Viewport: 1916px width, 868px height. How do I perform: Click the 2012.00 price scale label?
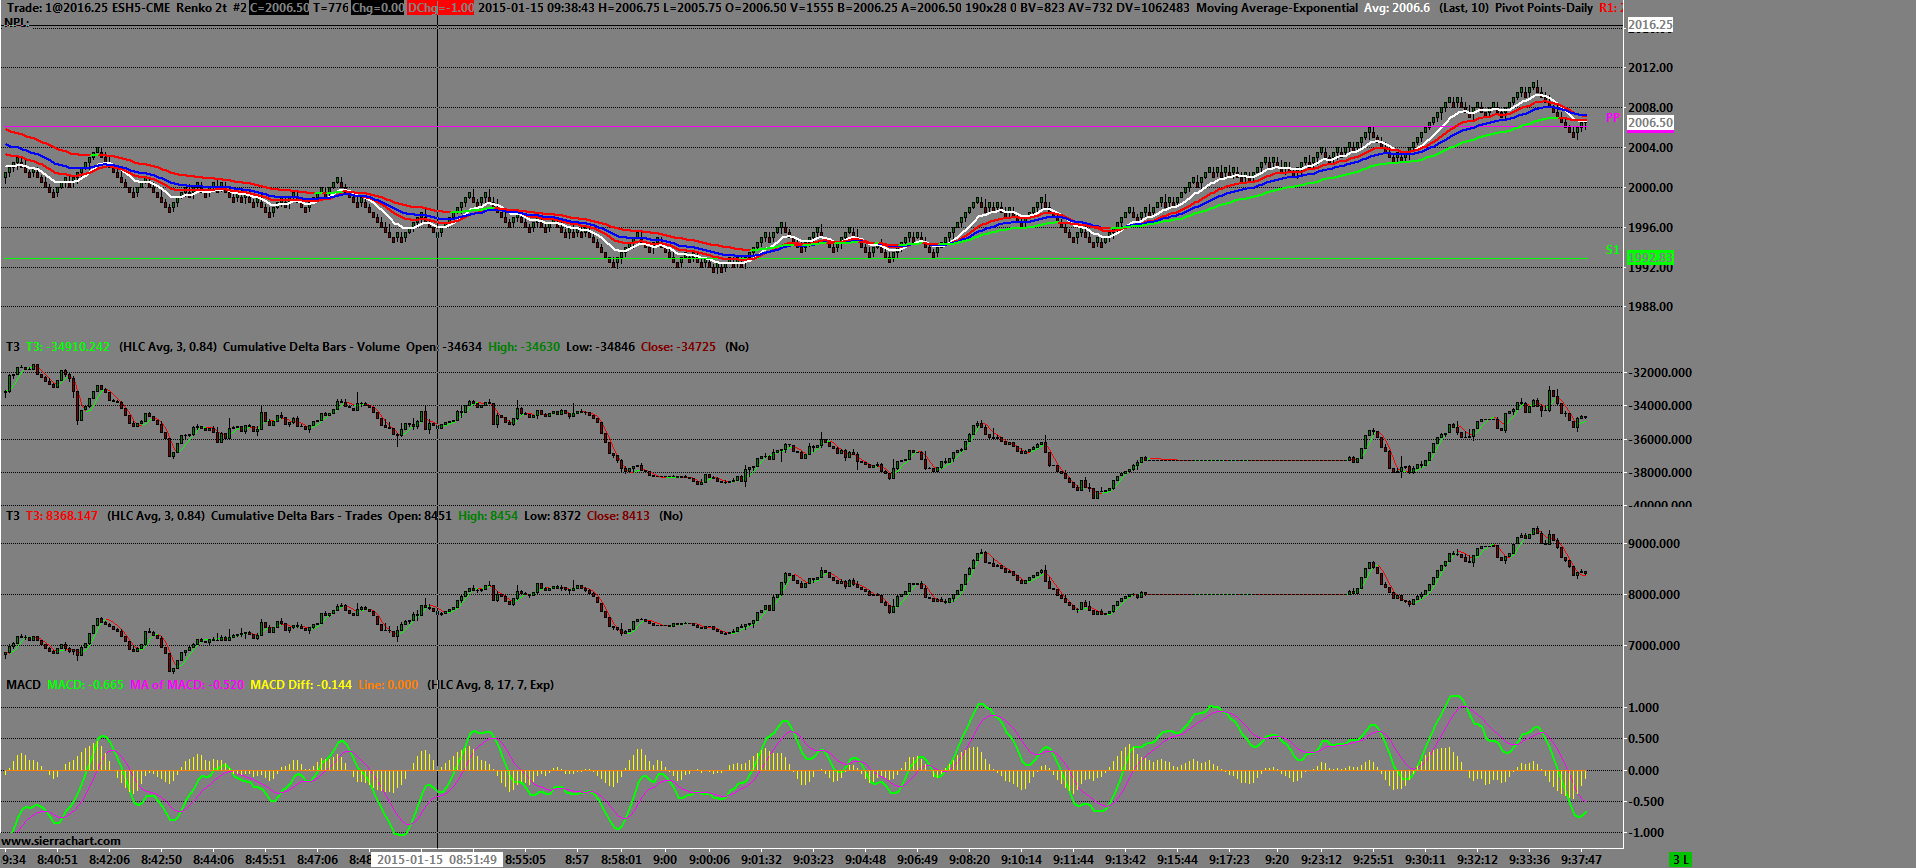tap(1650, 68)
